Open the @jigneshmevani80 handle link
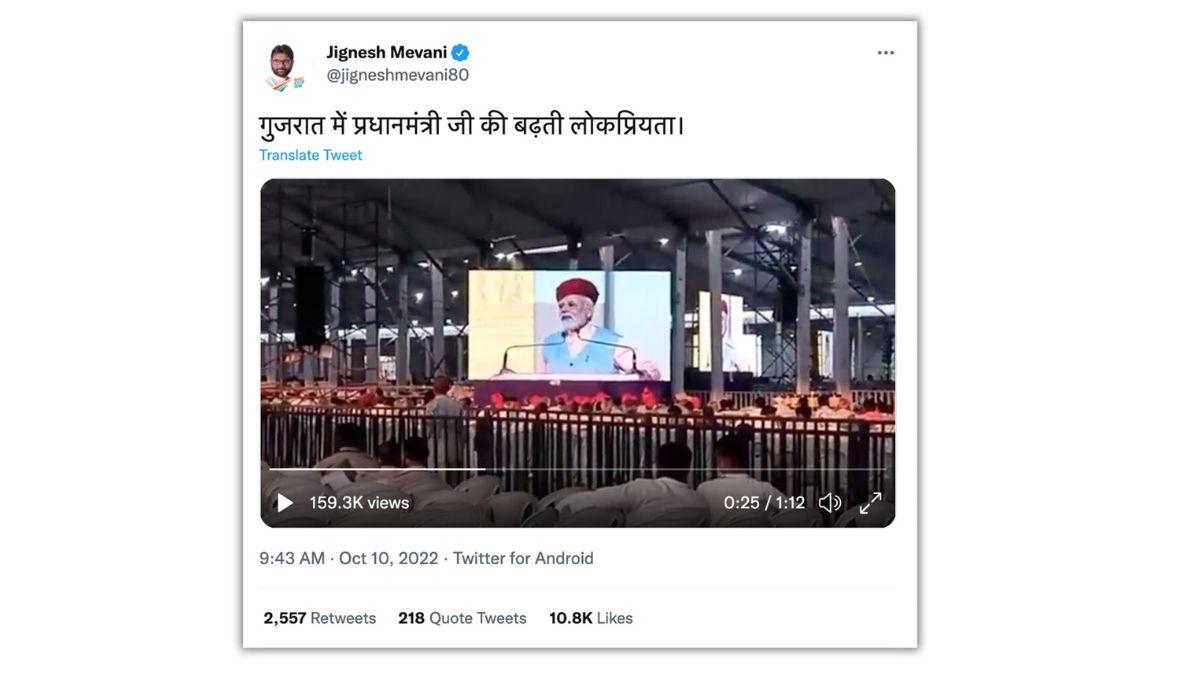The width and height of the screenshot is (1200, 675). pyautogui.click(x=397, y=75)
